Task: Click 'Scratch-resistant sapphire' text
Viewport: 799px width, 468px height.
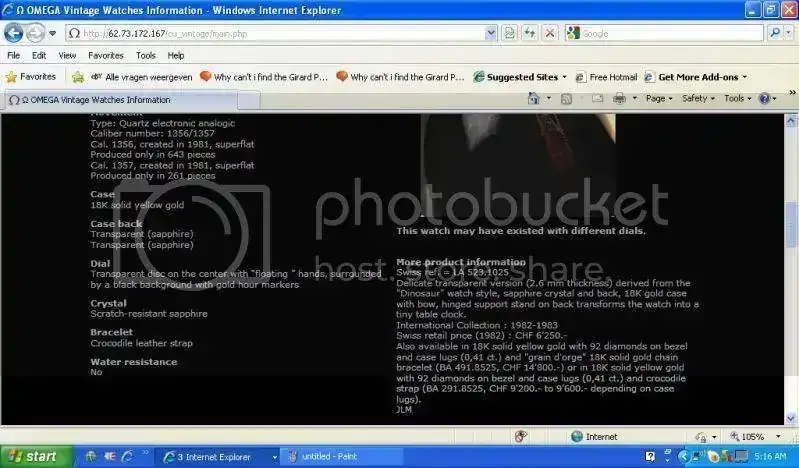Action: coord(149,314)
